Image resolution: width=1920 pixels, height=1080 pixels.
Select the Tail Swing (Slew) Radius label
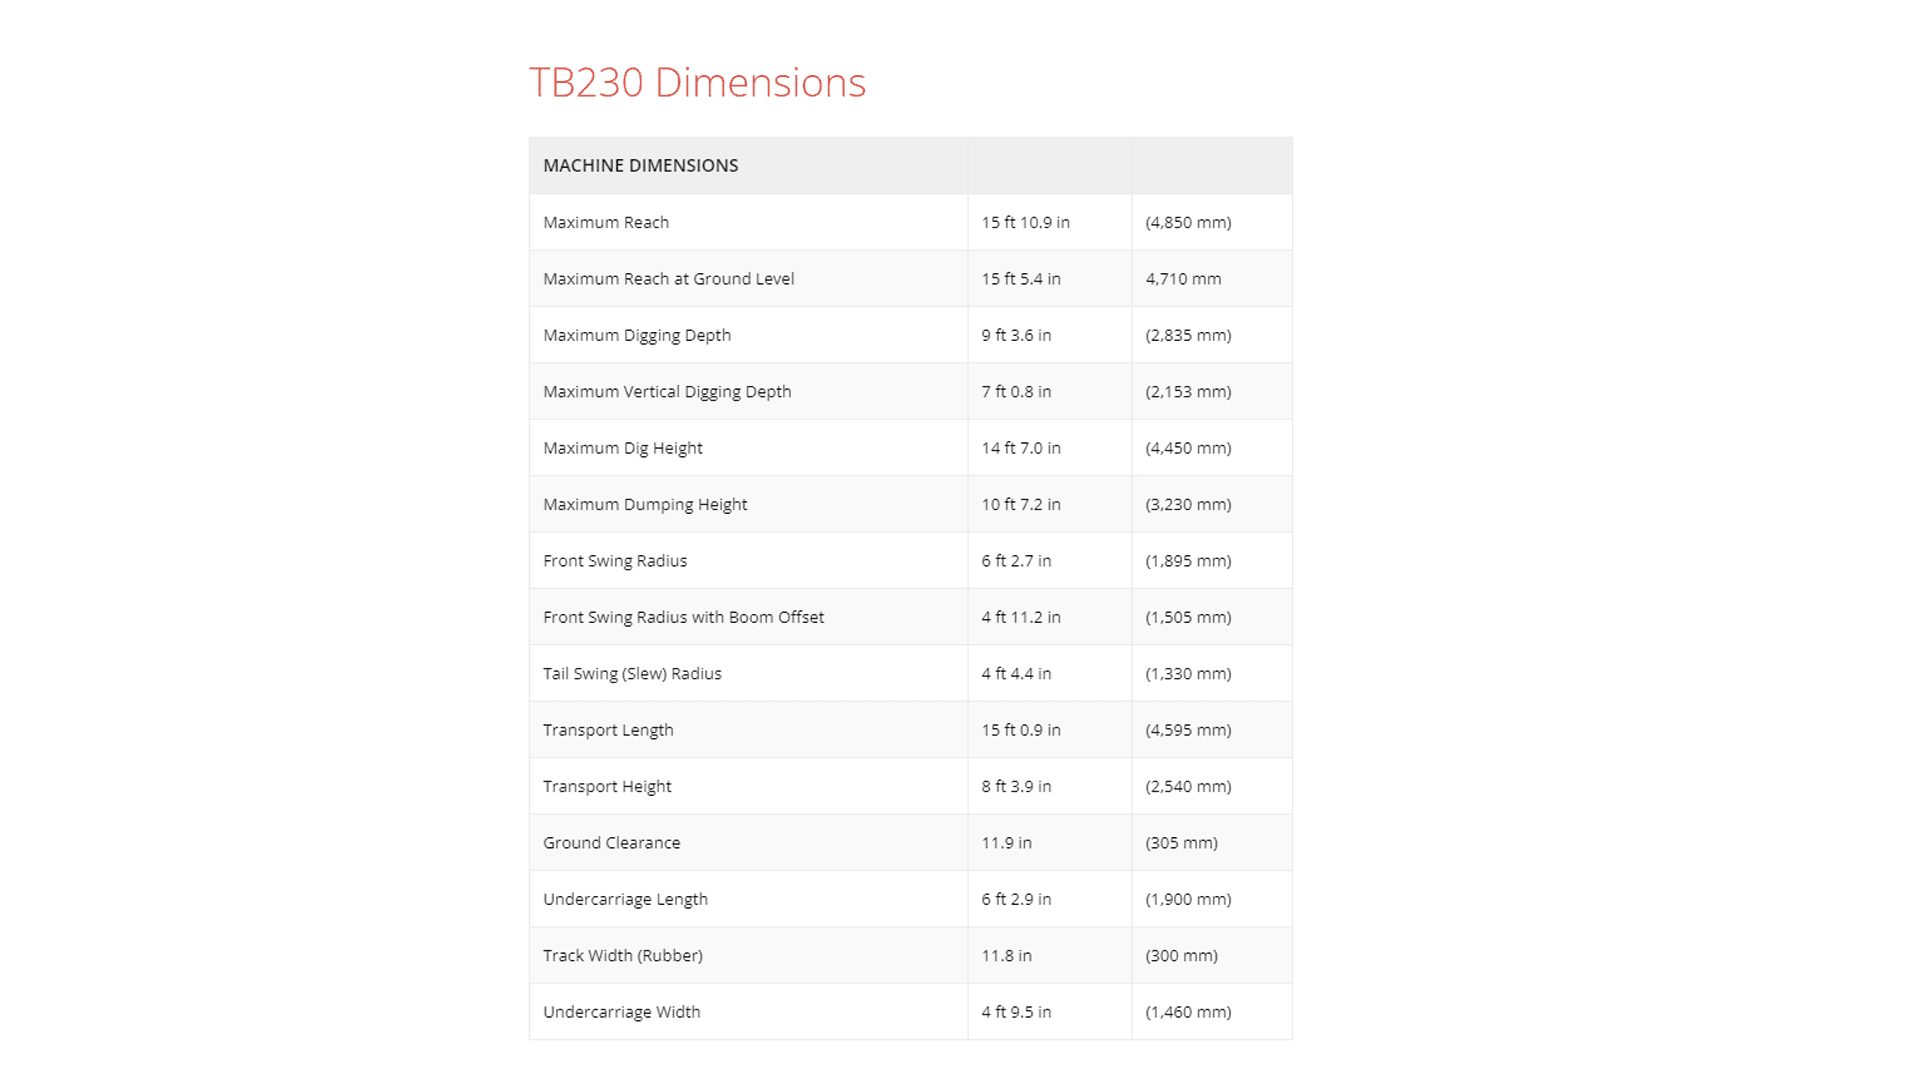coord(632,674)
